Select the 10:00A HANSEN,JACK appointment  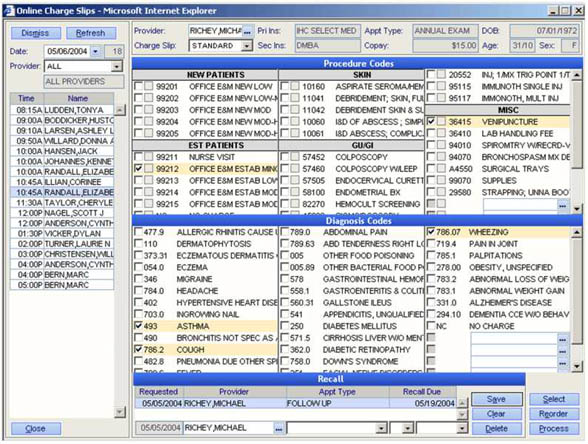point(62,152)
